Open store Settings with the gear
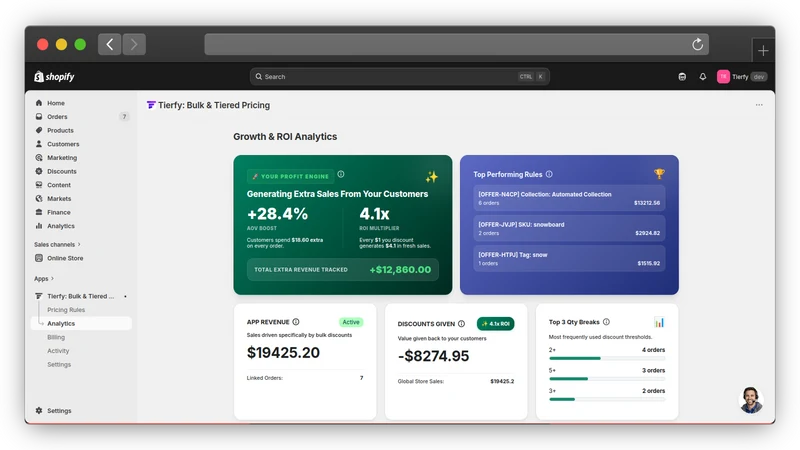Screen dimensions: 800x450 53,411
